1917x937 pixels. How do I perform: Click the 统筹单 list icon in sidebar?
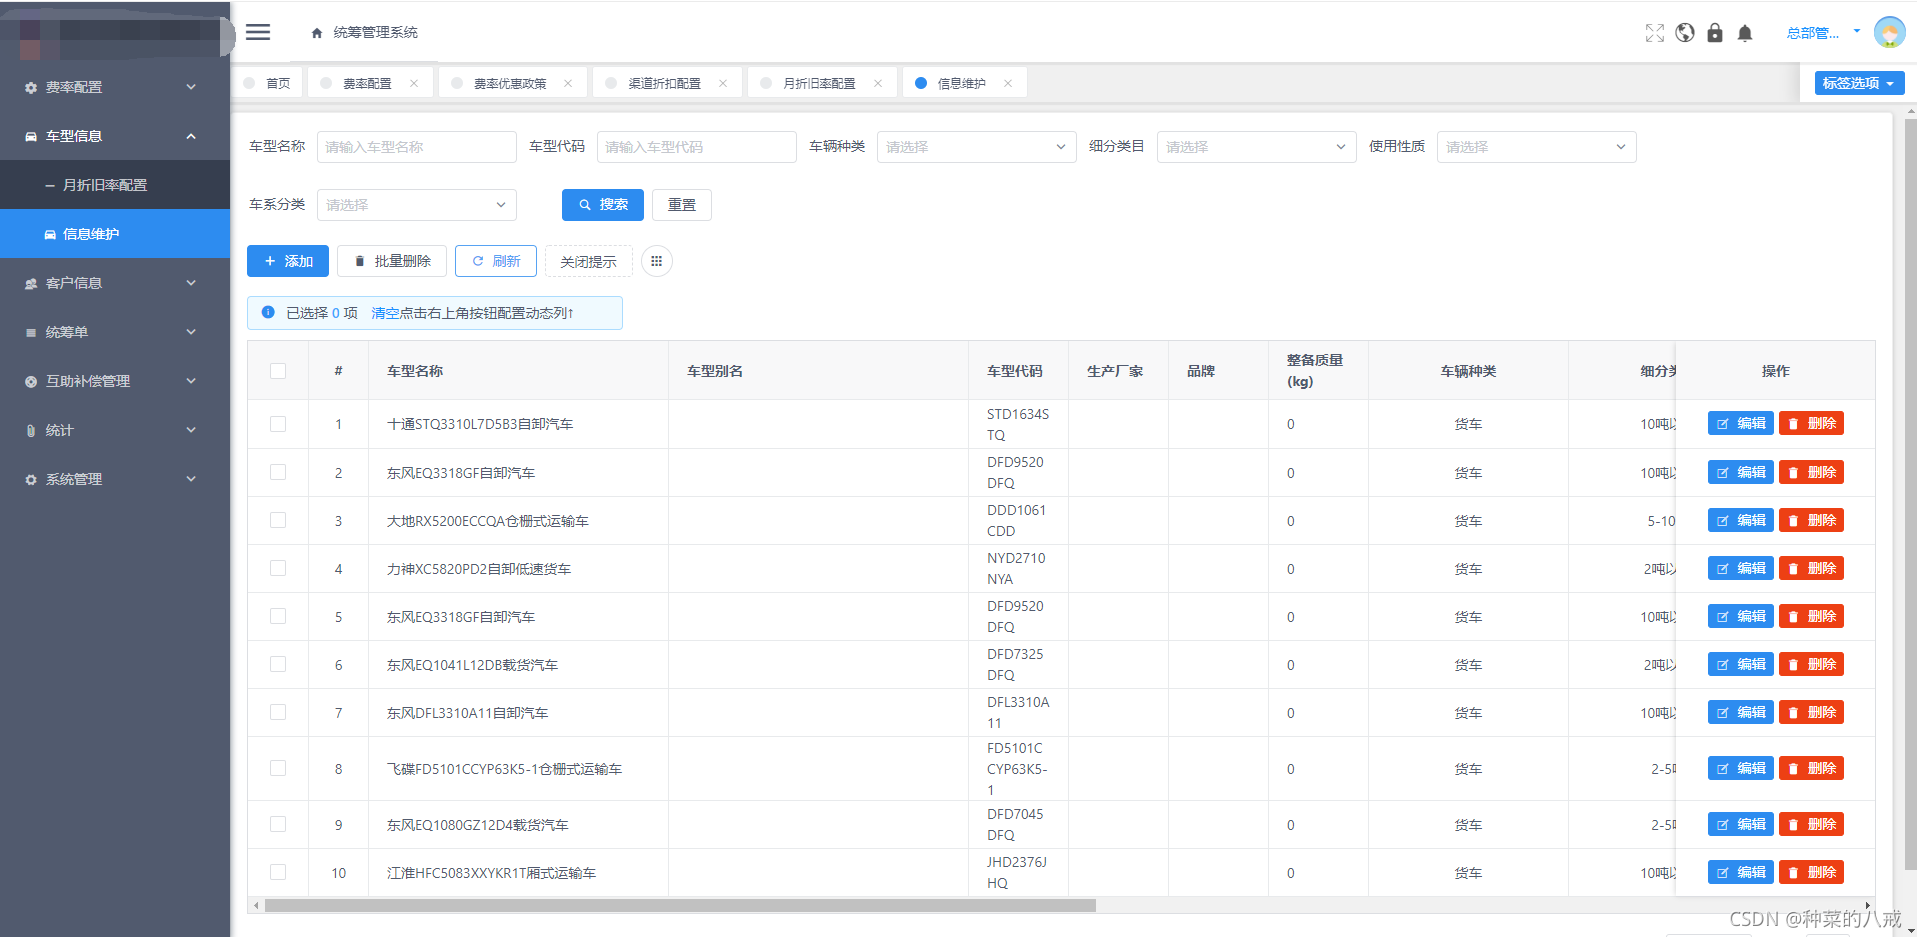click(x=31, y=332)
